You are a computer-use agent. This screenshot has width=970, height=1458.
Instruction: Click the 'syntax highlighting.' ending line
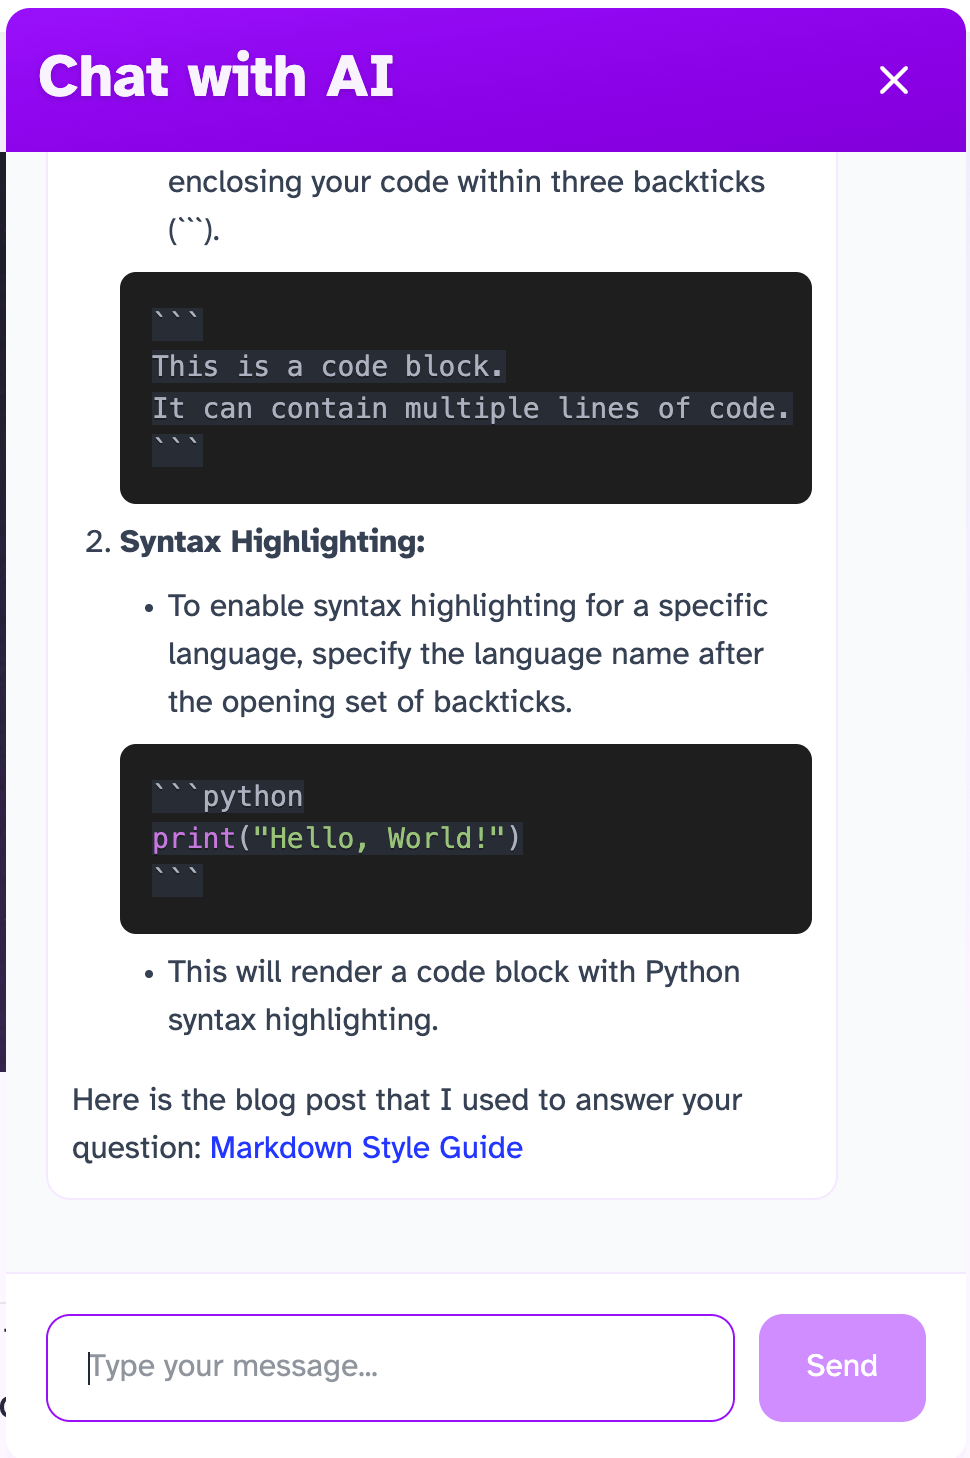pyautogui.click(x=303, y=1020)
